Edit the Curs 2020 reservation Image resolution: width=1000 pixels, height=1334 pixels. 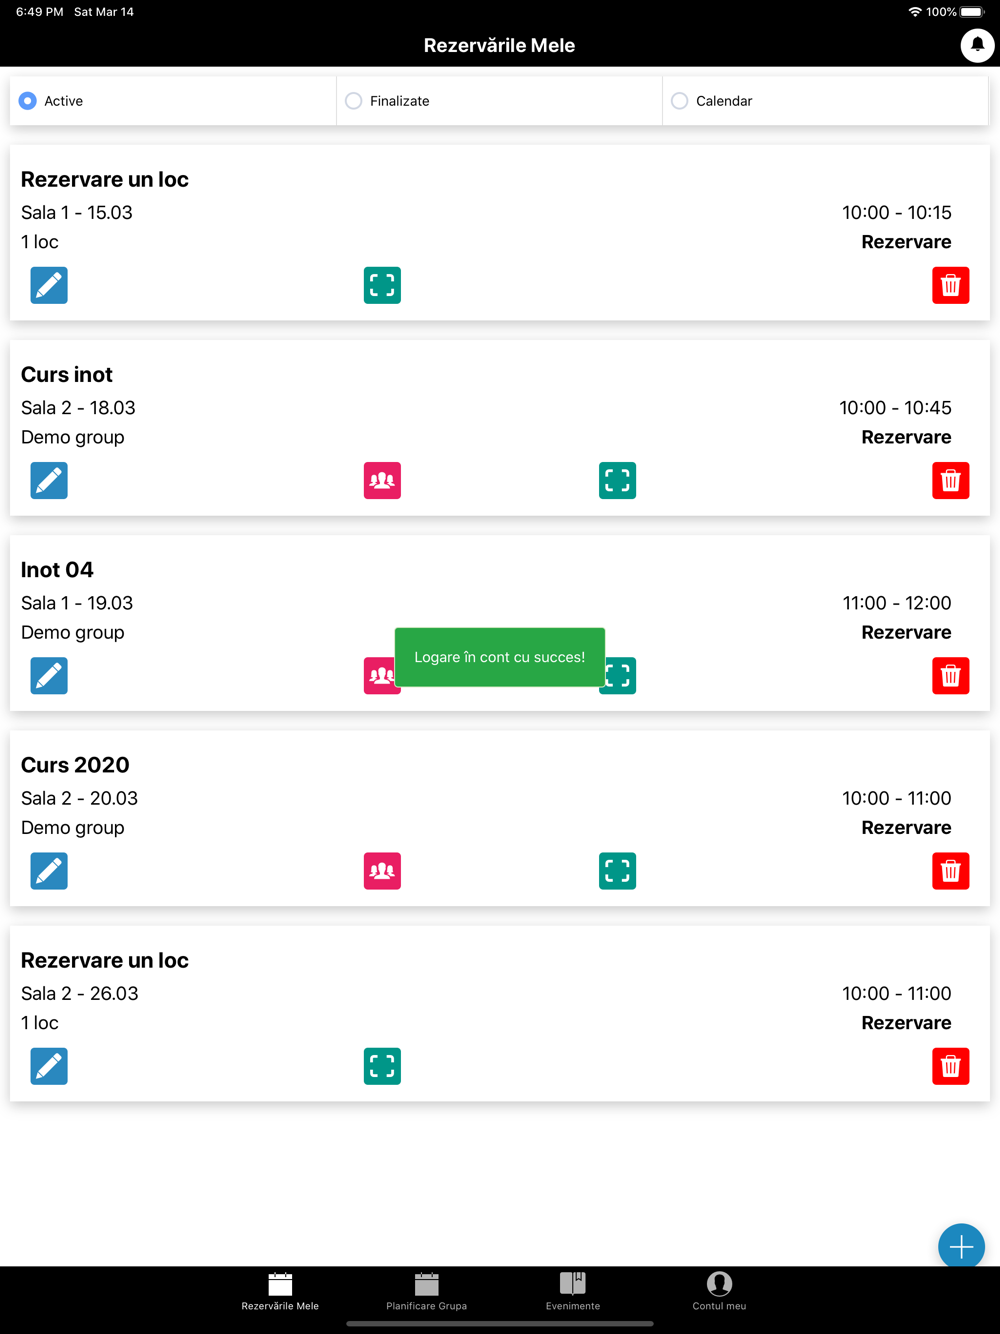[x=49, y=871]
